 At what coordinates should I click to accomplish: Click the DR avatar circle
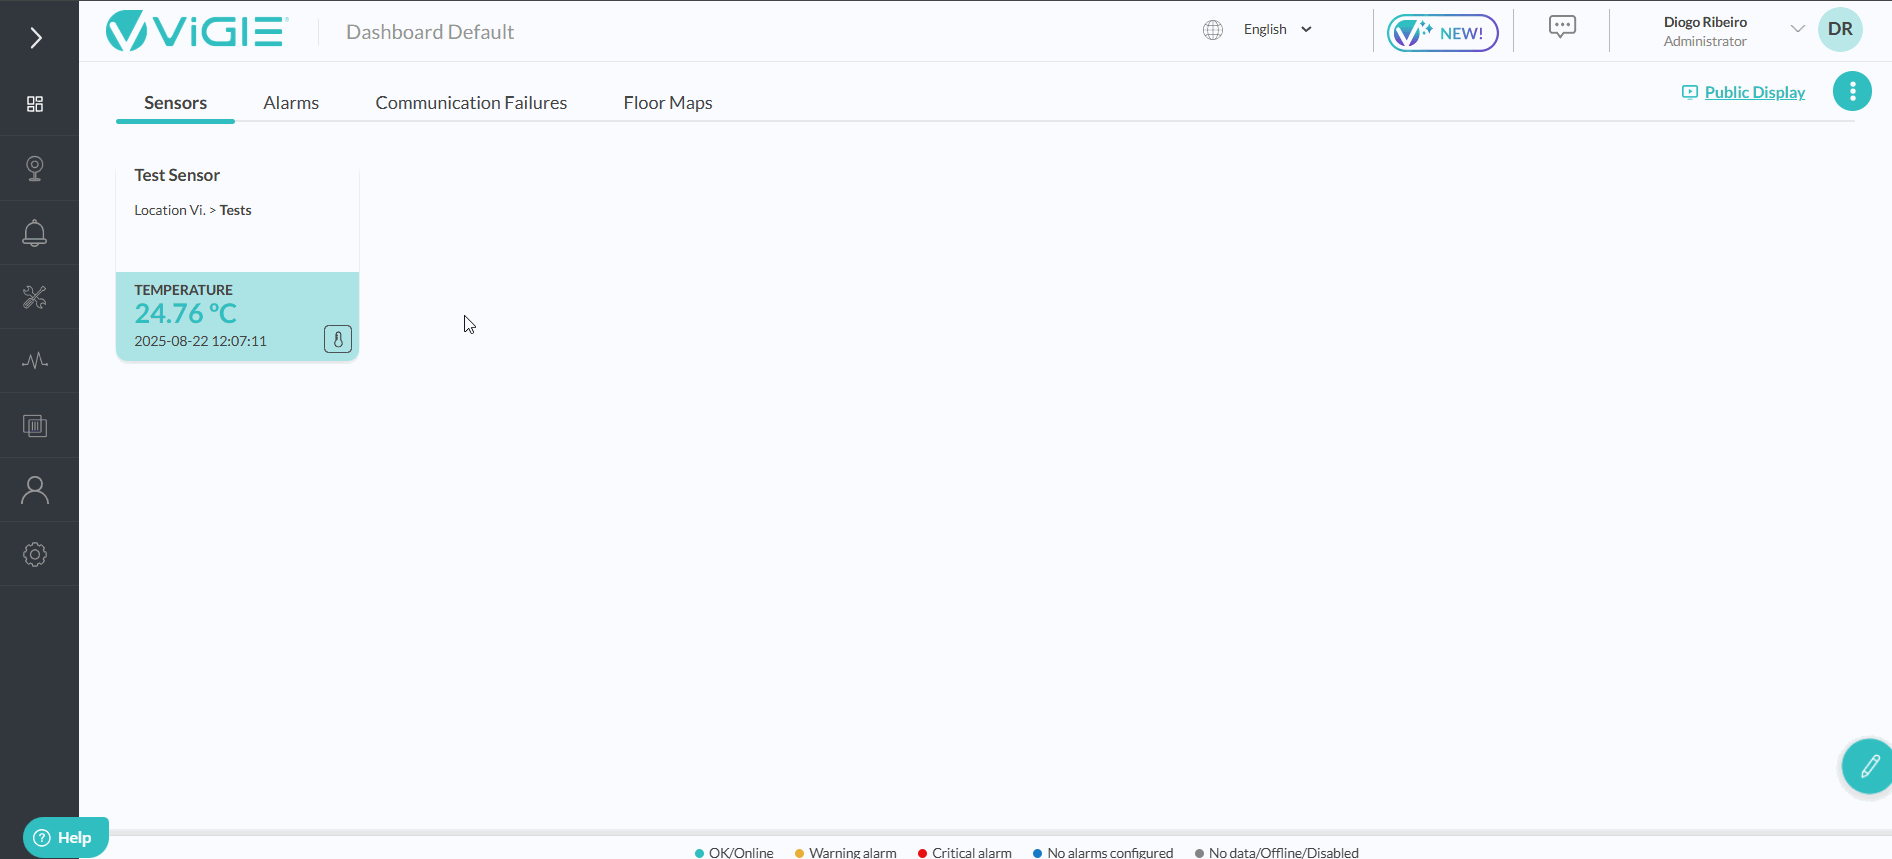1840,30
